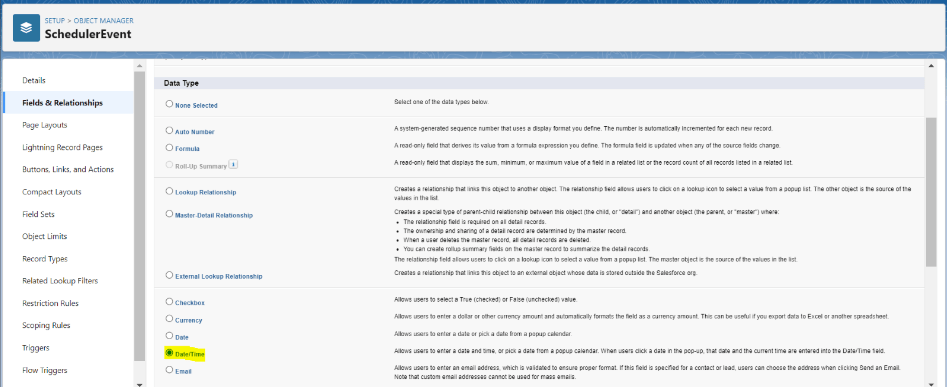Image resolution: width=947 pixels, height=387 pixels.
Task: Go to Restriction Rules
Action: [x=50, y=303]
